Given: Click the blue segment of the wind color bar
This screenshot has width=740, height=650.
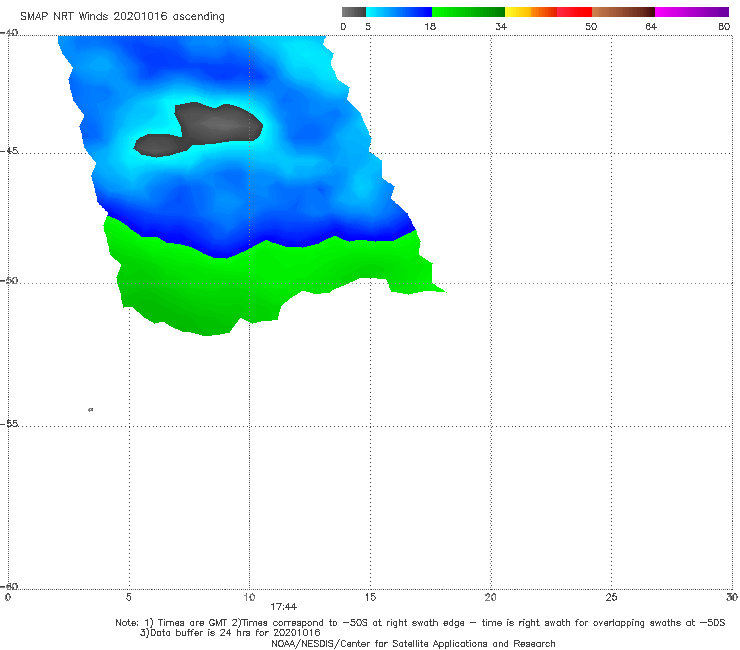Looking at the screenshot, I should coord(399,12).
